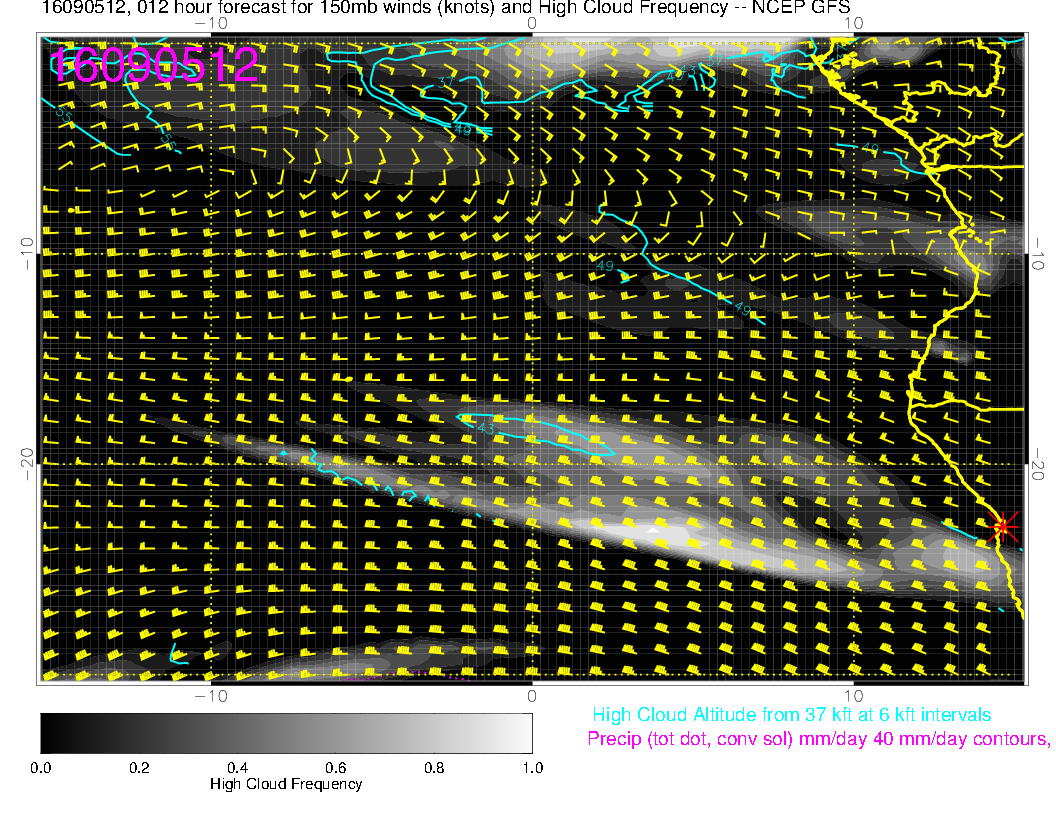The height and width of the screenshot is (816, 1056).
Task: Click the forecast title mentioning NCEP GFS
Action: (446, 8)
